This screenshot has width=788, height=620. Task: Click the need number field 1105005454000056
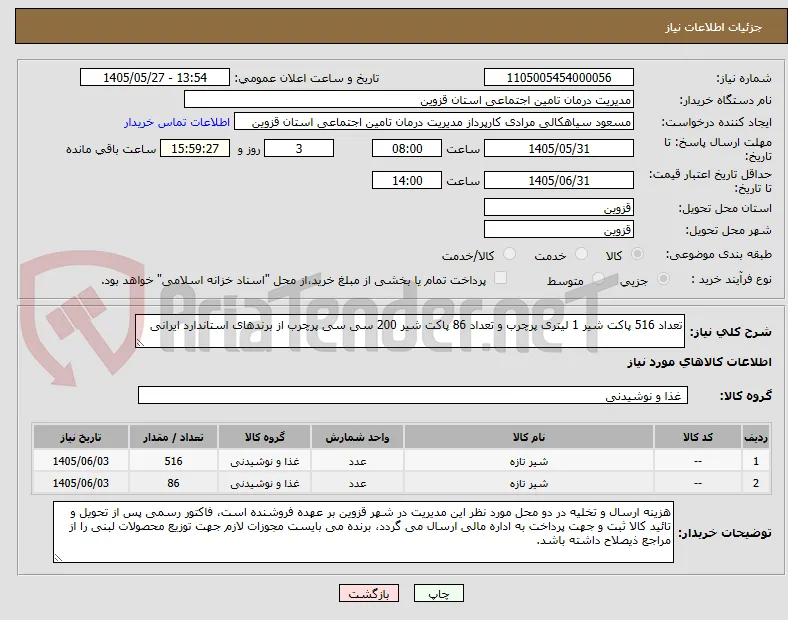pyautogui.click(x=558, y=77)
